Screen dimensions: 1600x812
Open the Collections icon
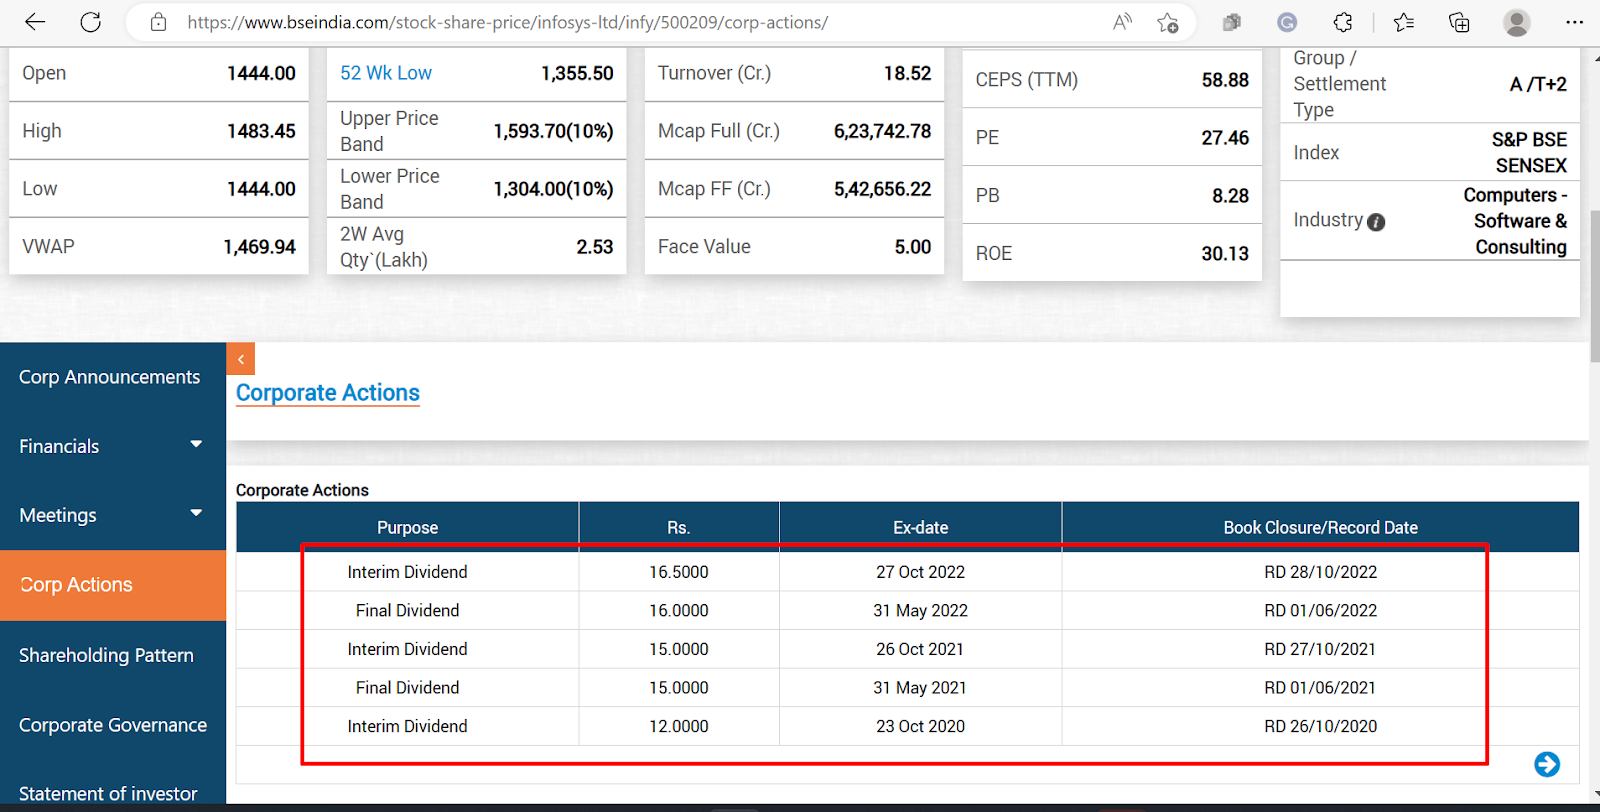(x=1459, y=22)
